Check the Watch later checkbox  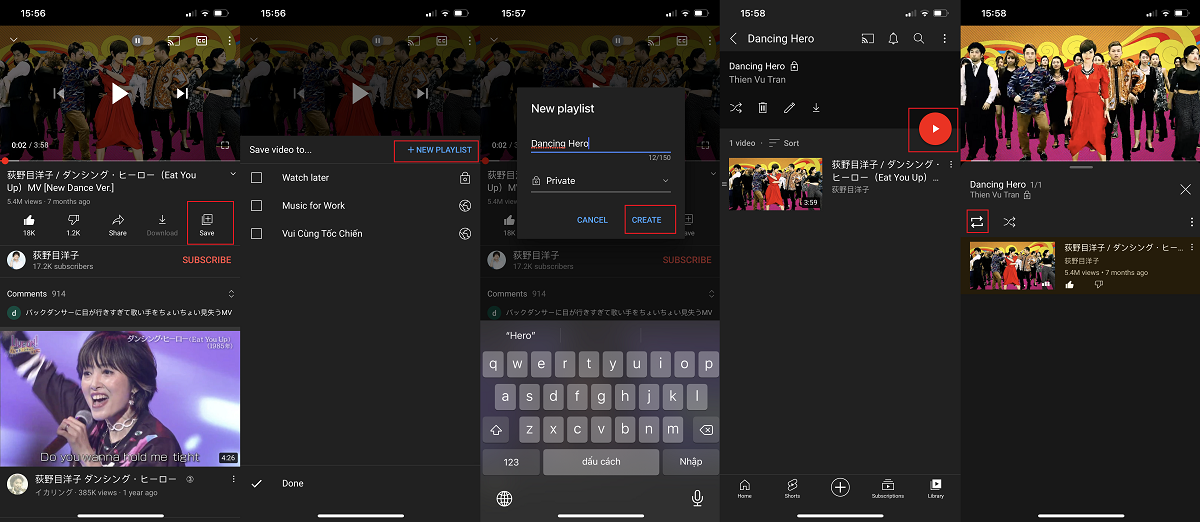pos(257,178)
